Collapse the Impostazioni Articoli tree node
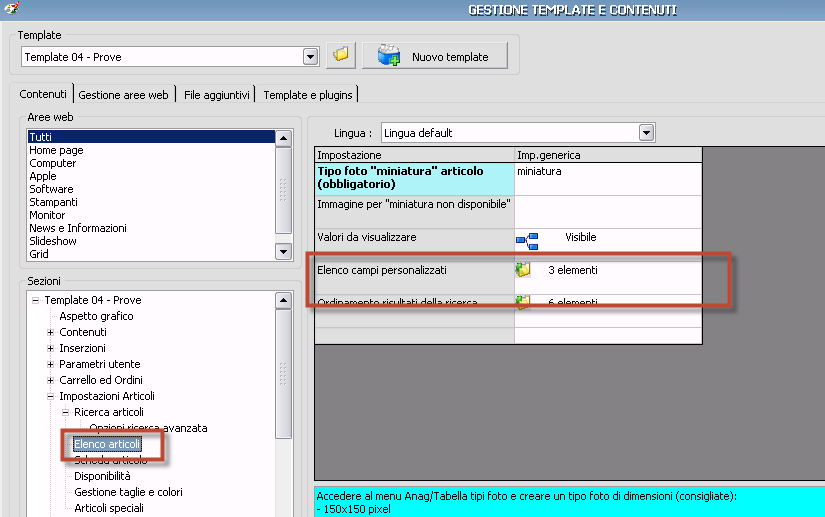The height and width of the screenshot is (517, 825). tap(51, 397)
